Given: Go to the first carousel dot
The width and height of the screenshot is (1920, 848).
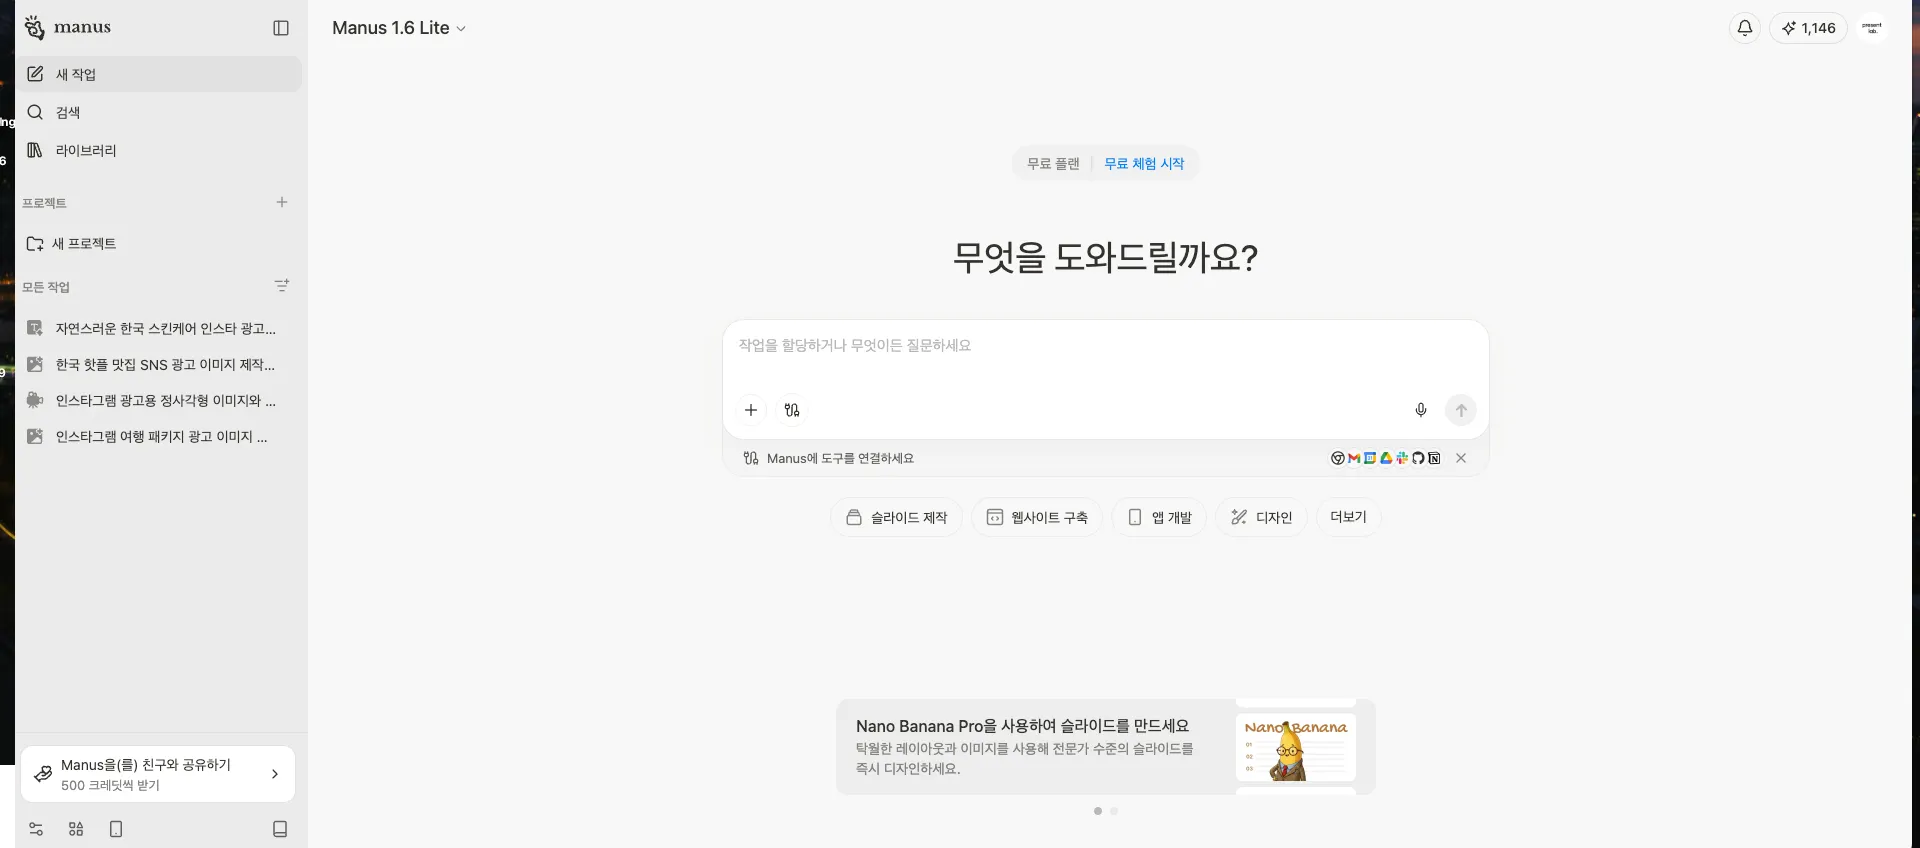Looking at the screenshot, I should pyautogui.click(x=1098, y=811).
